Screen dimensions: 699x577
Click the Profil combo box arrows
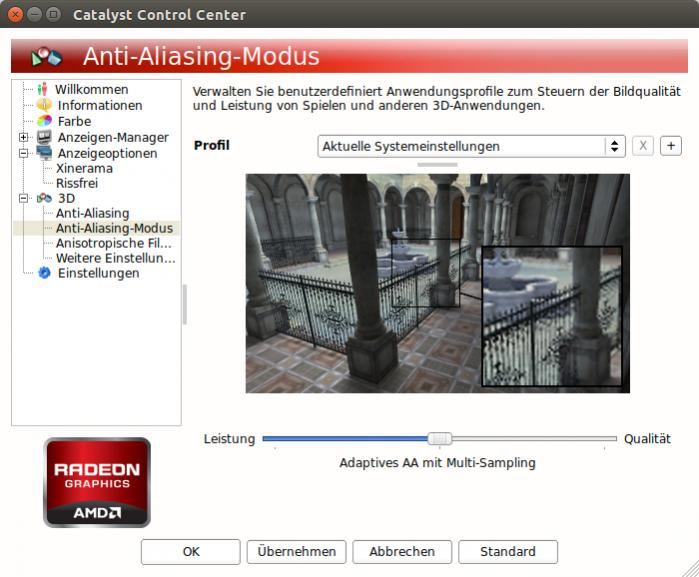[614, 146]
